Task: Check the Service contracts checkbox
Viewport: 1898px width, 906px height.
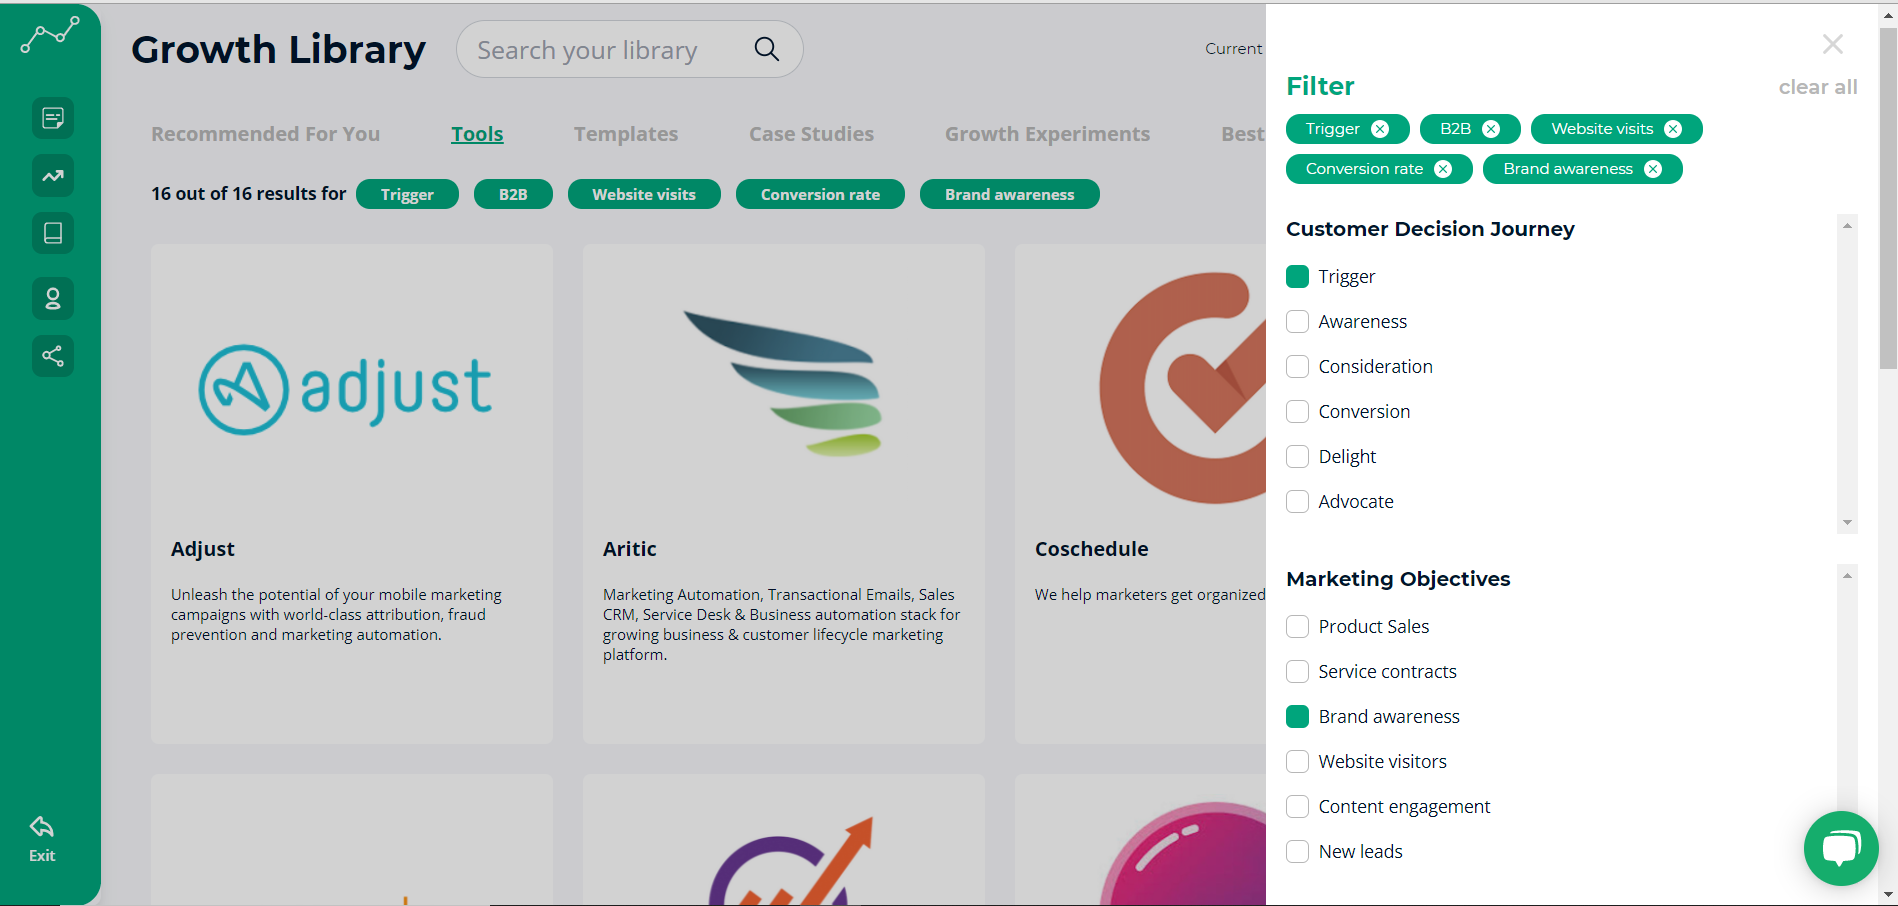Action: click(x=1298, y=672)
